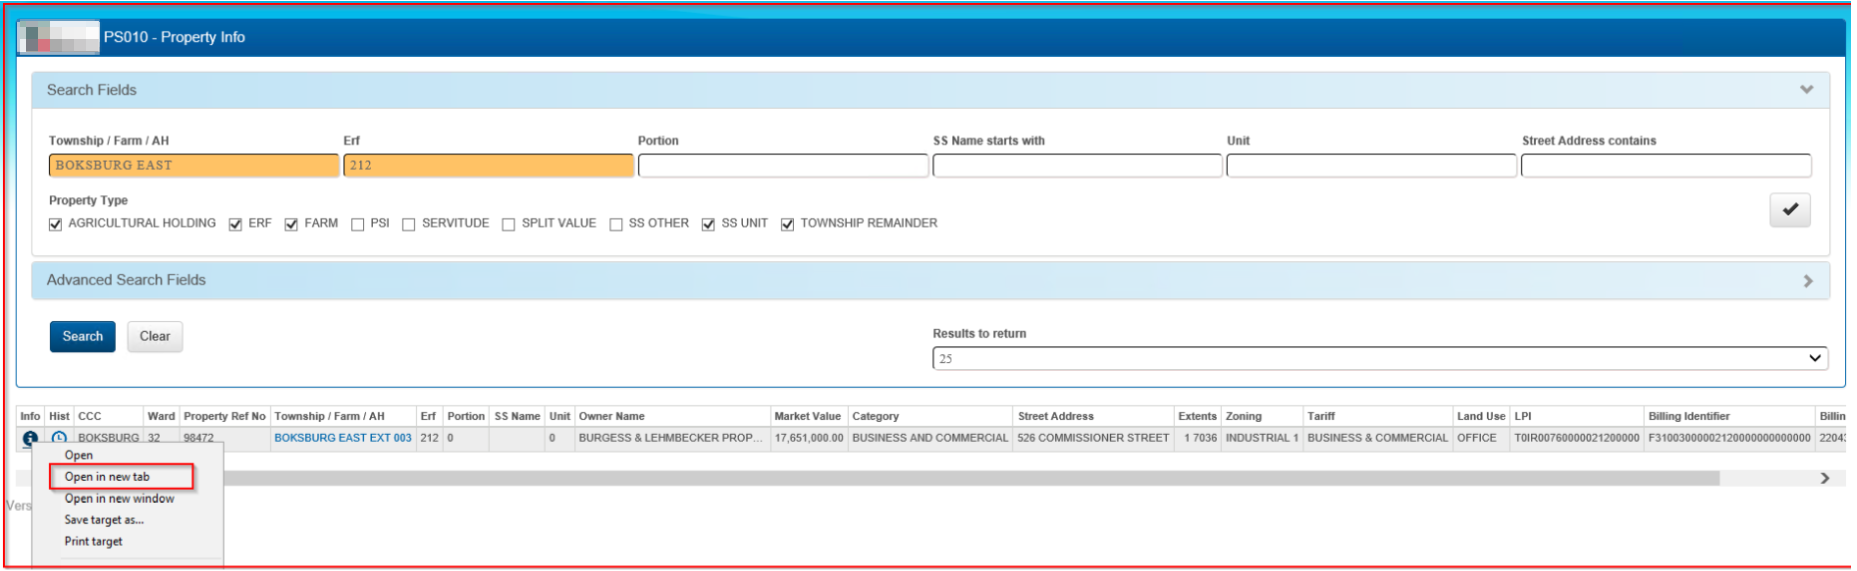Enable the SERVITUDE checkbox

coord(409,224)
